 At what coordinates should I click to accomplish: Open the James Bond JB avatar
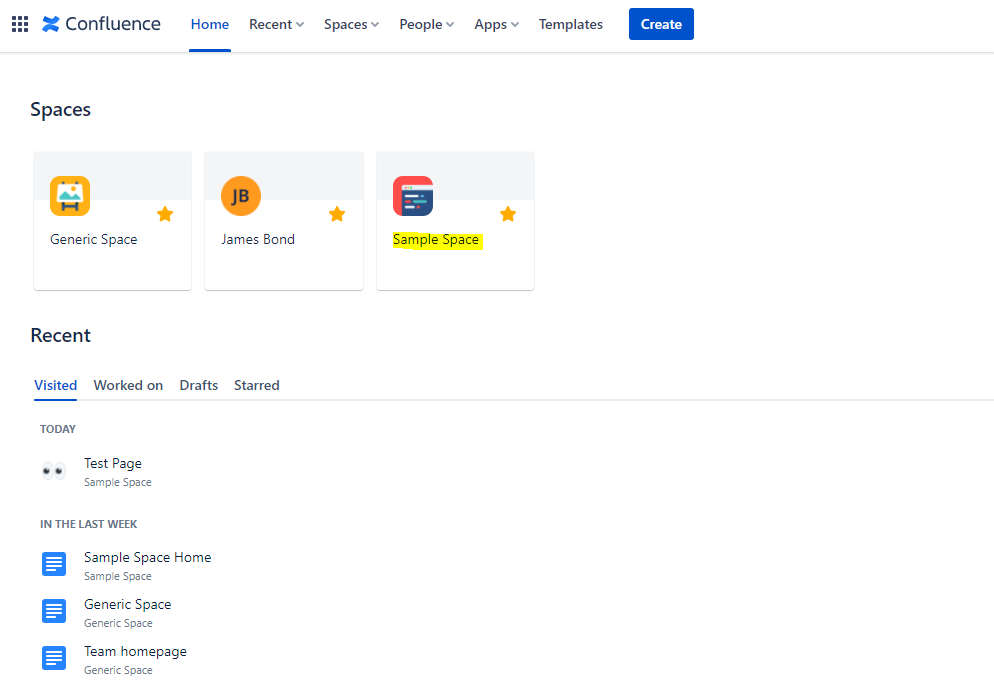pyautogui.click(x=241, y=196)
